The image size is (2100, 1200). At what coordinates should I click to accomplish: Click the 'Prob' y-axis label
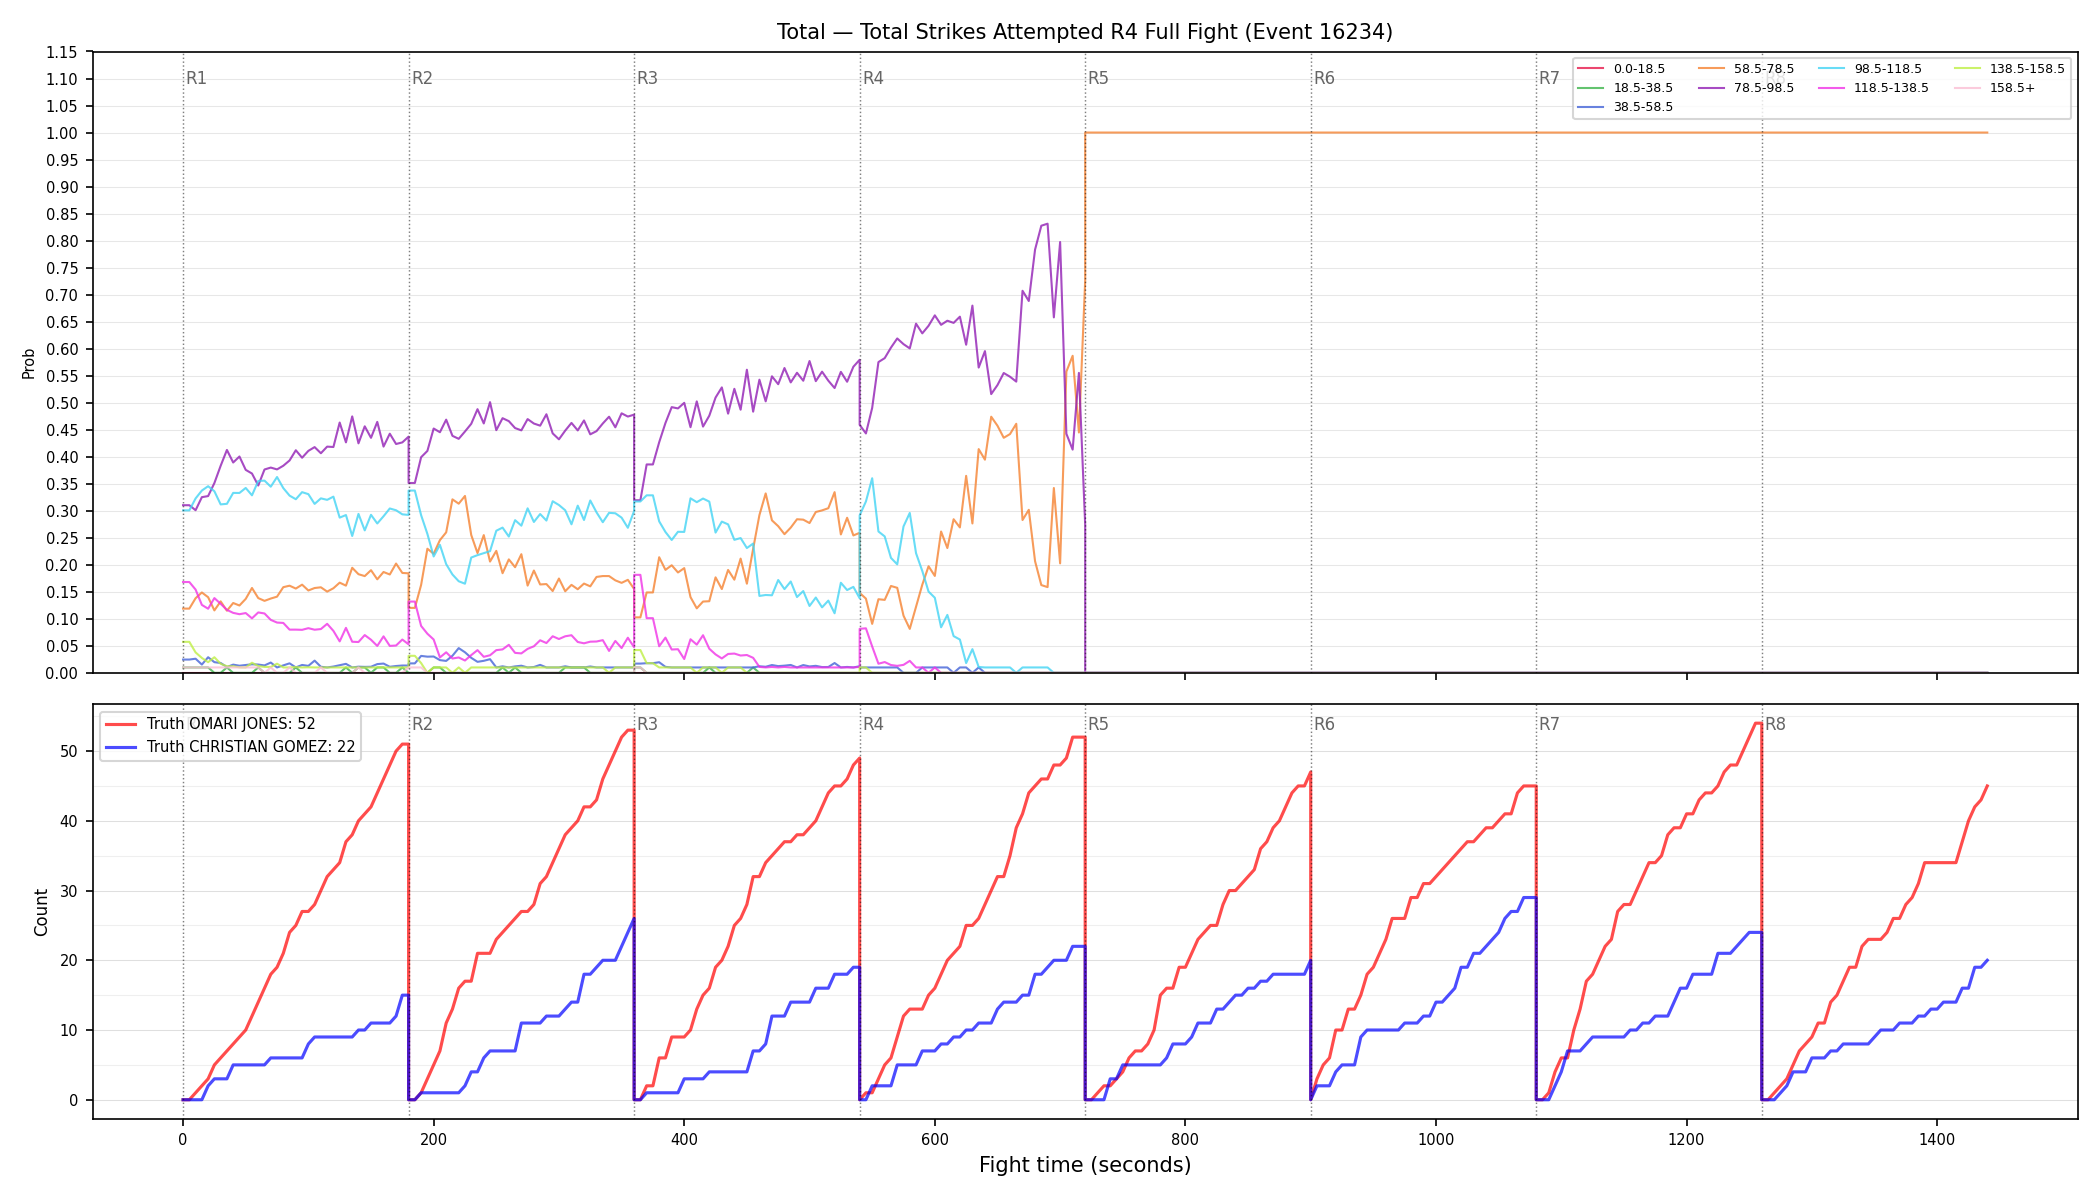pos(29,363)
